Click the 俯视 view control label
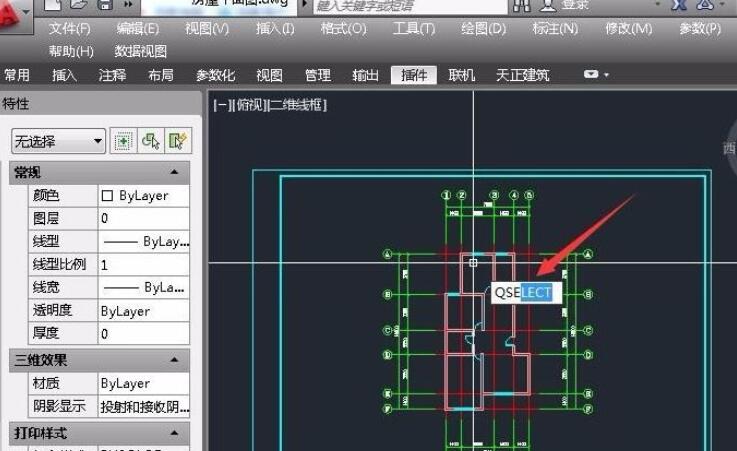The height and width of the screenshot is (451, 737). [249, 105]
